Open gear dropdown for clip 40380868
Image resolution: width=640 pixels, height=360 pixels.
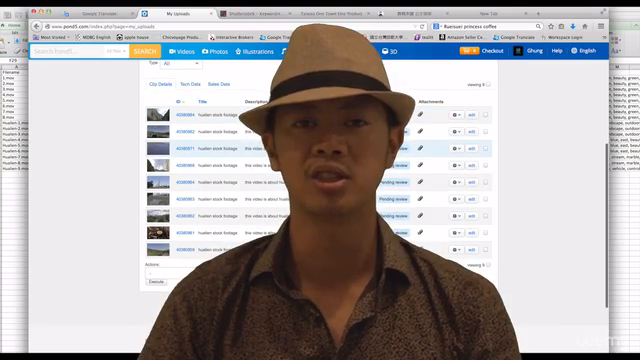tap(456, 165)
